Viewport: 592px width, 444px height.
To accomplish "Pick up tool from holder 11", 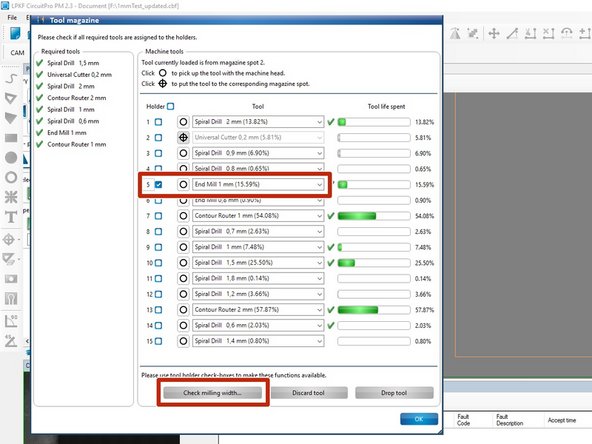I will point(183,279).
